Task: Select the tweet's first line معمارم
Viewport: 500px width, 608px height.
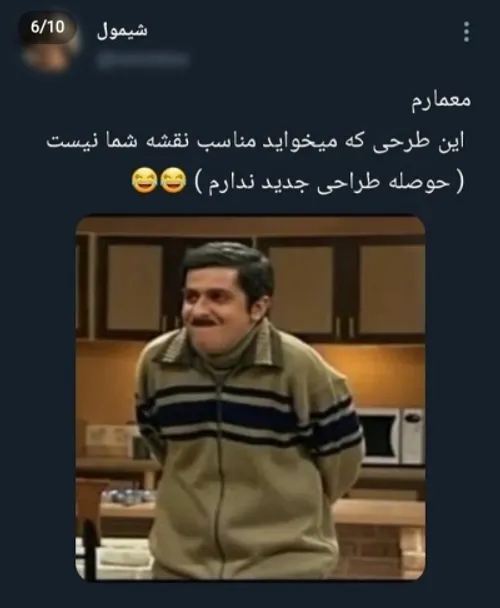Action: (x=441, y=101)
